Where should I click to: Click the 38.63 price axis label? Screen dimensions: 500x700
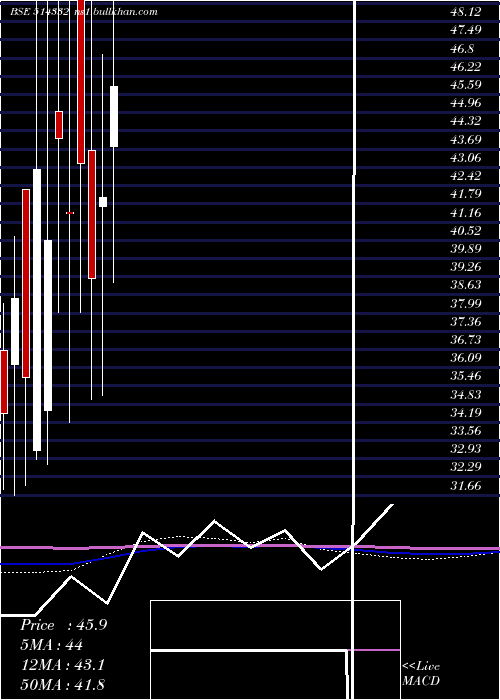[x=466, y=285]
